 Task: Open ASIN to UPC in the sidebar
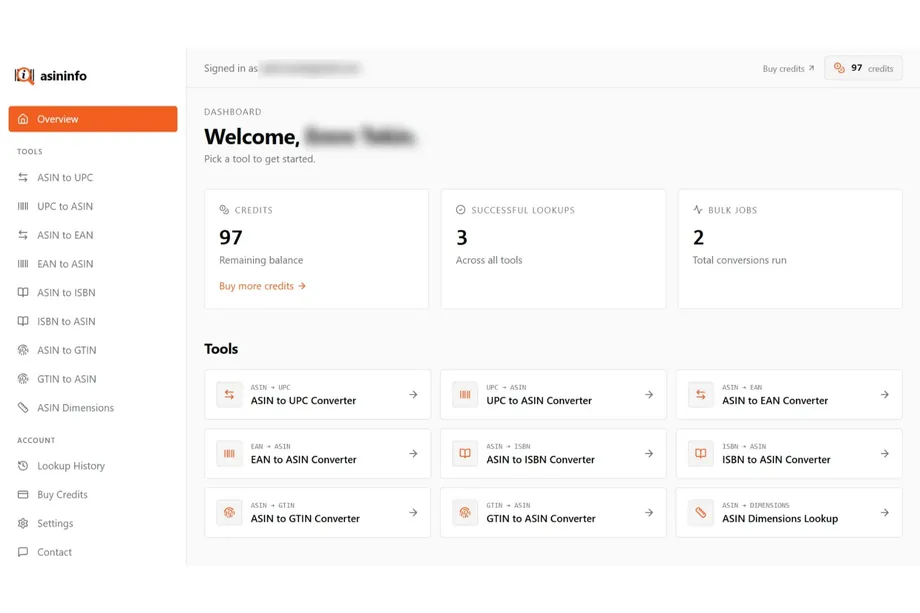click(x=93, y=177)
